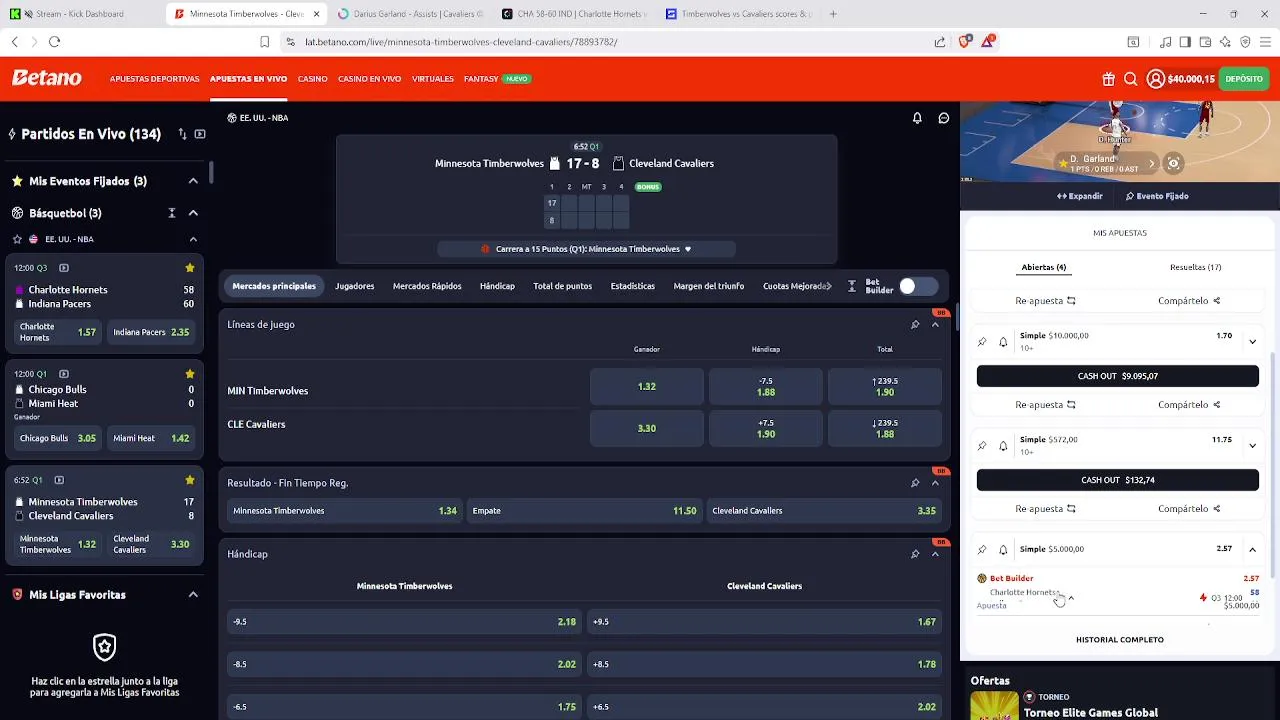Viewport: 1280px width, 720px height.
Task: Collapse the Líneas de juego market
Action: [x=936, y=325]
